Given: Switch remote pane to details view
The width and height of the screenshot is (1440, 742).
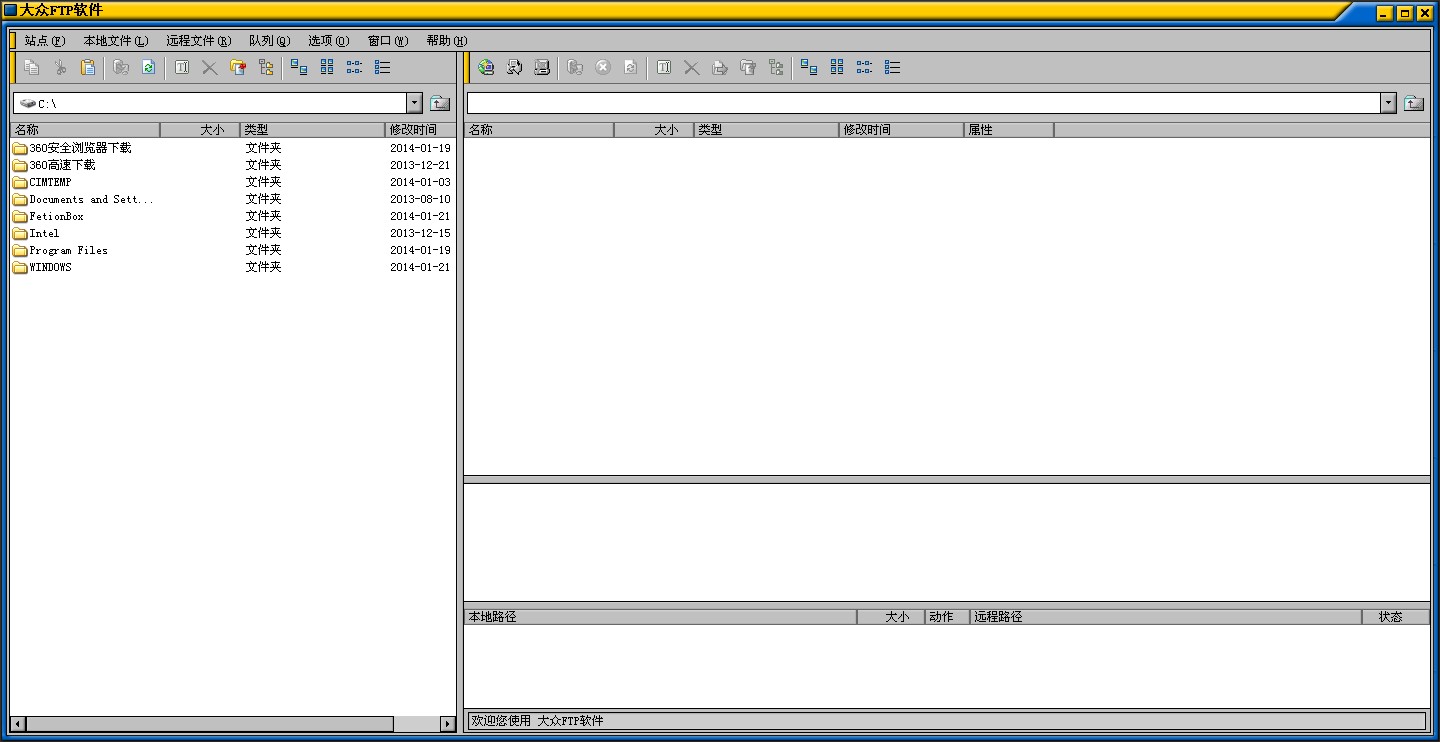Looking at the screenshot, I should (x=893, y=67).
